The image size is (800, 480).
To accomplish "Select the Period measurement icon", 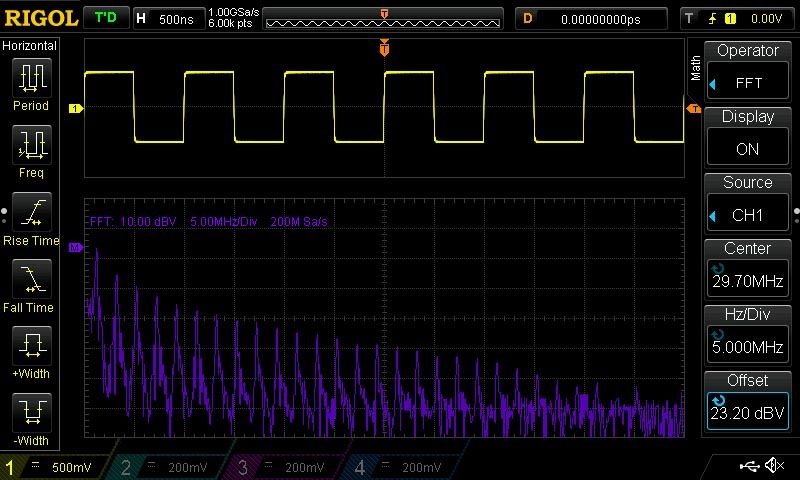I will pos(30,80).
